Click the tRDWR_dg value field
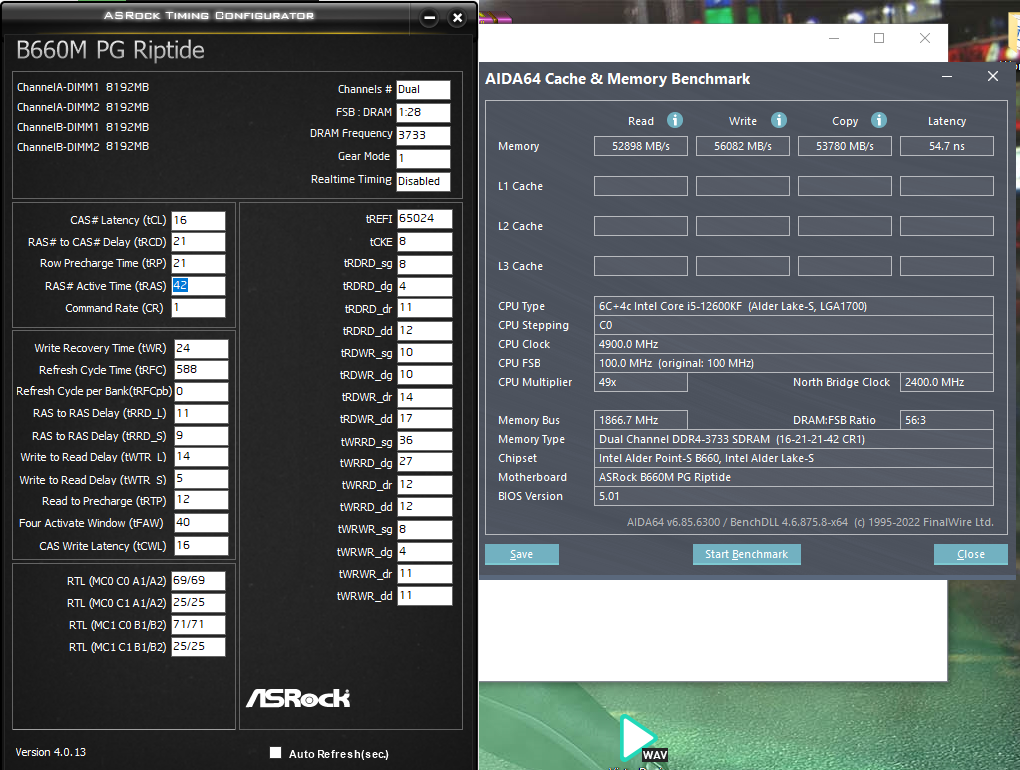This screenshot has height=770, width=1020. click(x=425, y=375)
